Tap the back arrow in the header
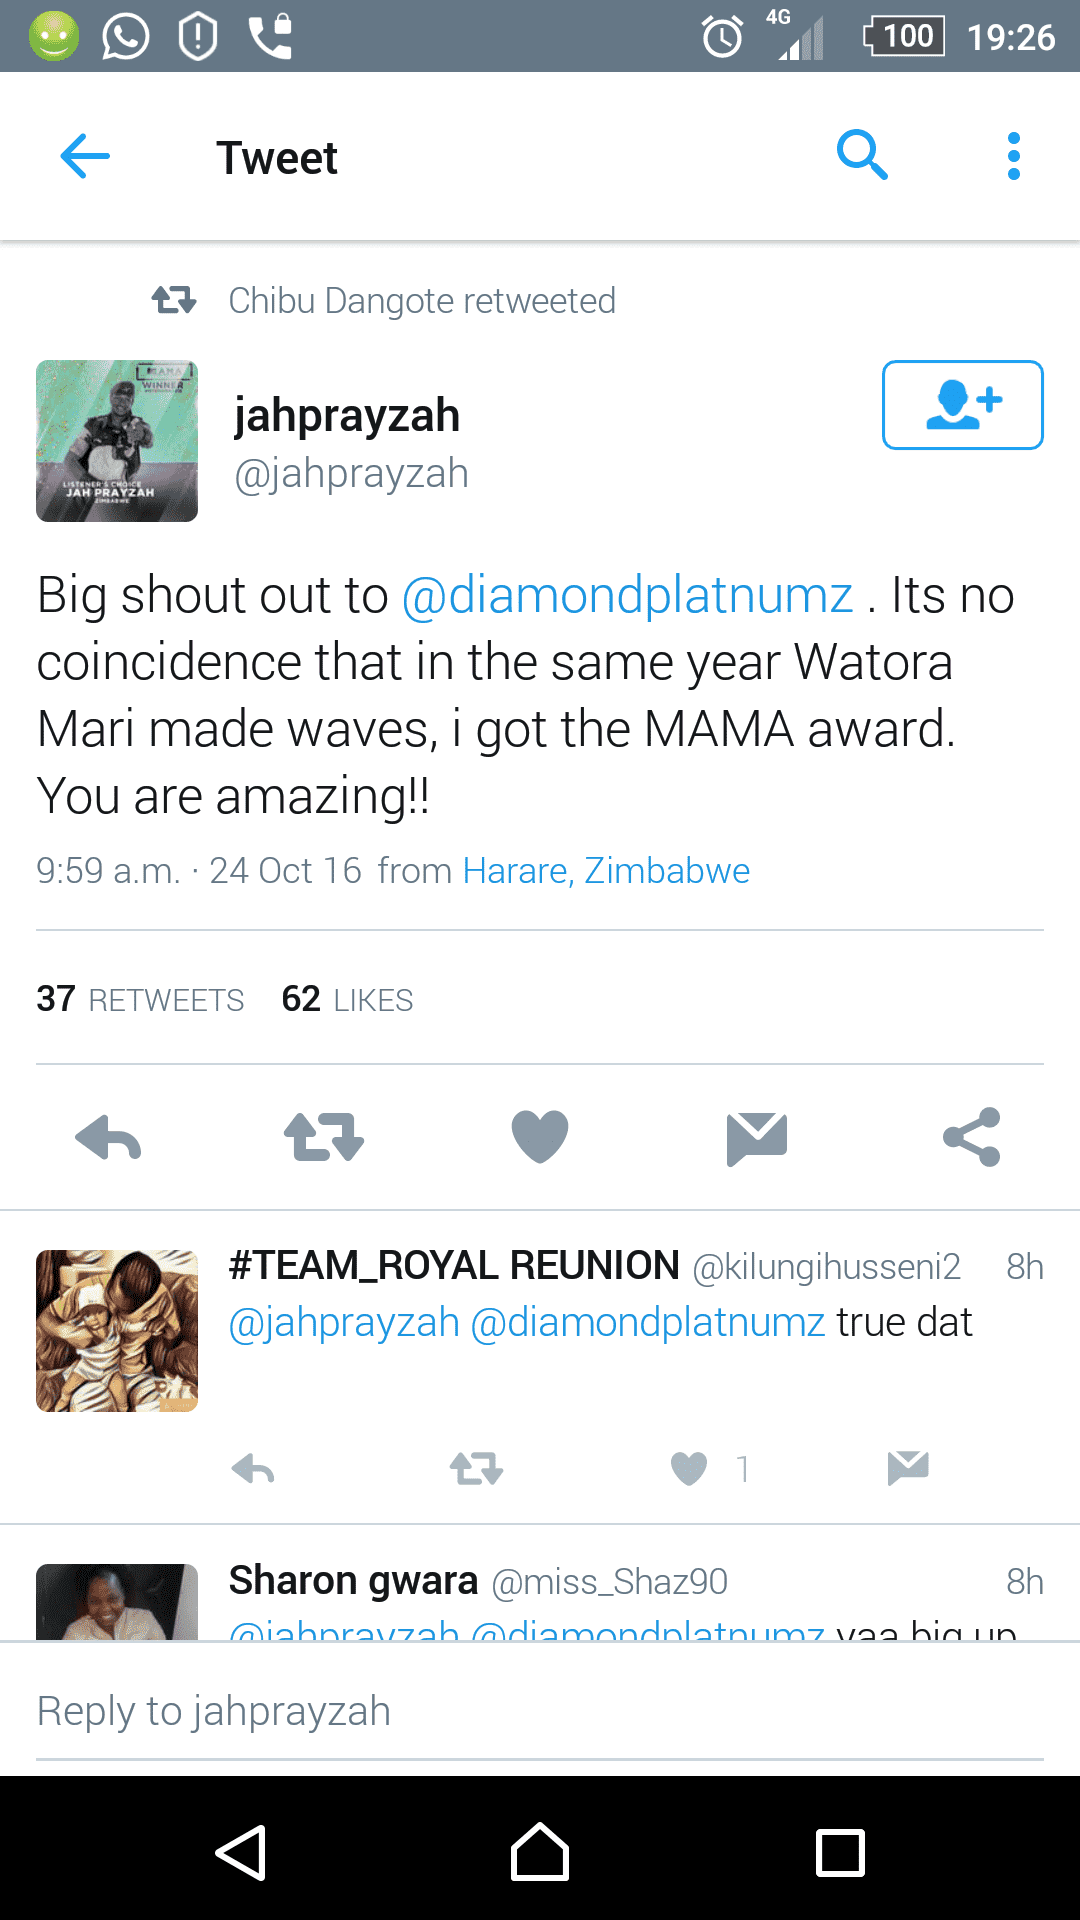 tap(85, 157)
